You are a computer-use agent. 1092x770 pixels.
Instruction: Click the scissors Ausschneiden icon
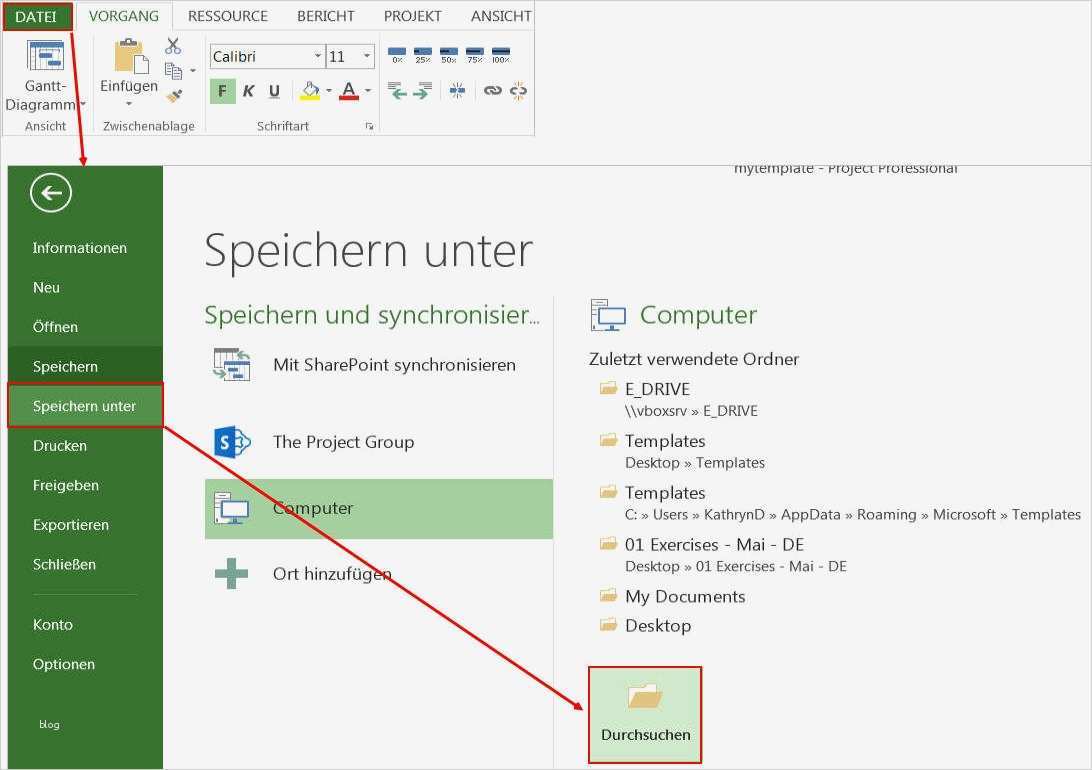click(172, 46)
